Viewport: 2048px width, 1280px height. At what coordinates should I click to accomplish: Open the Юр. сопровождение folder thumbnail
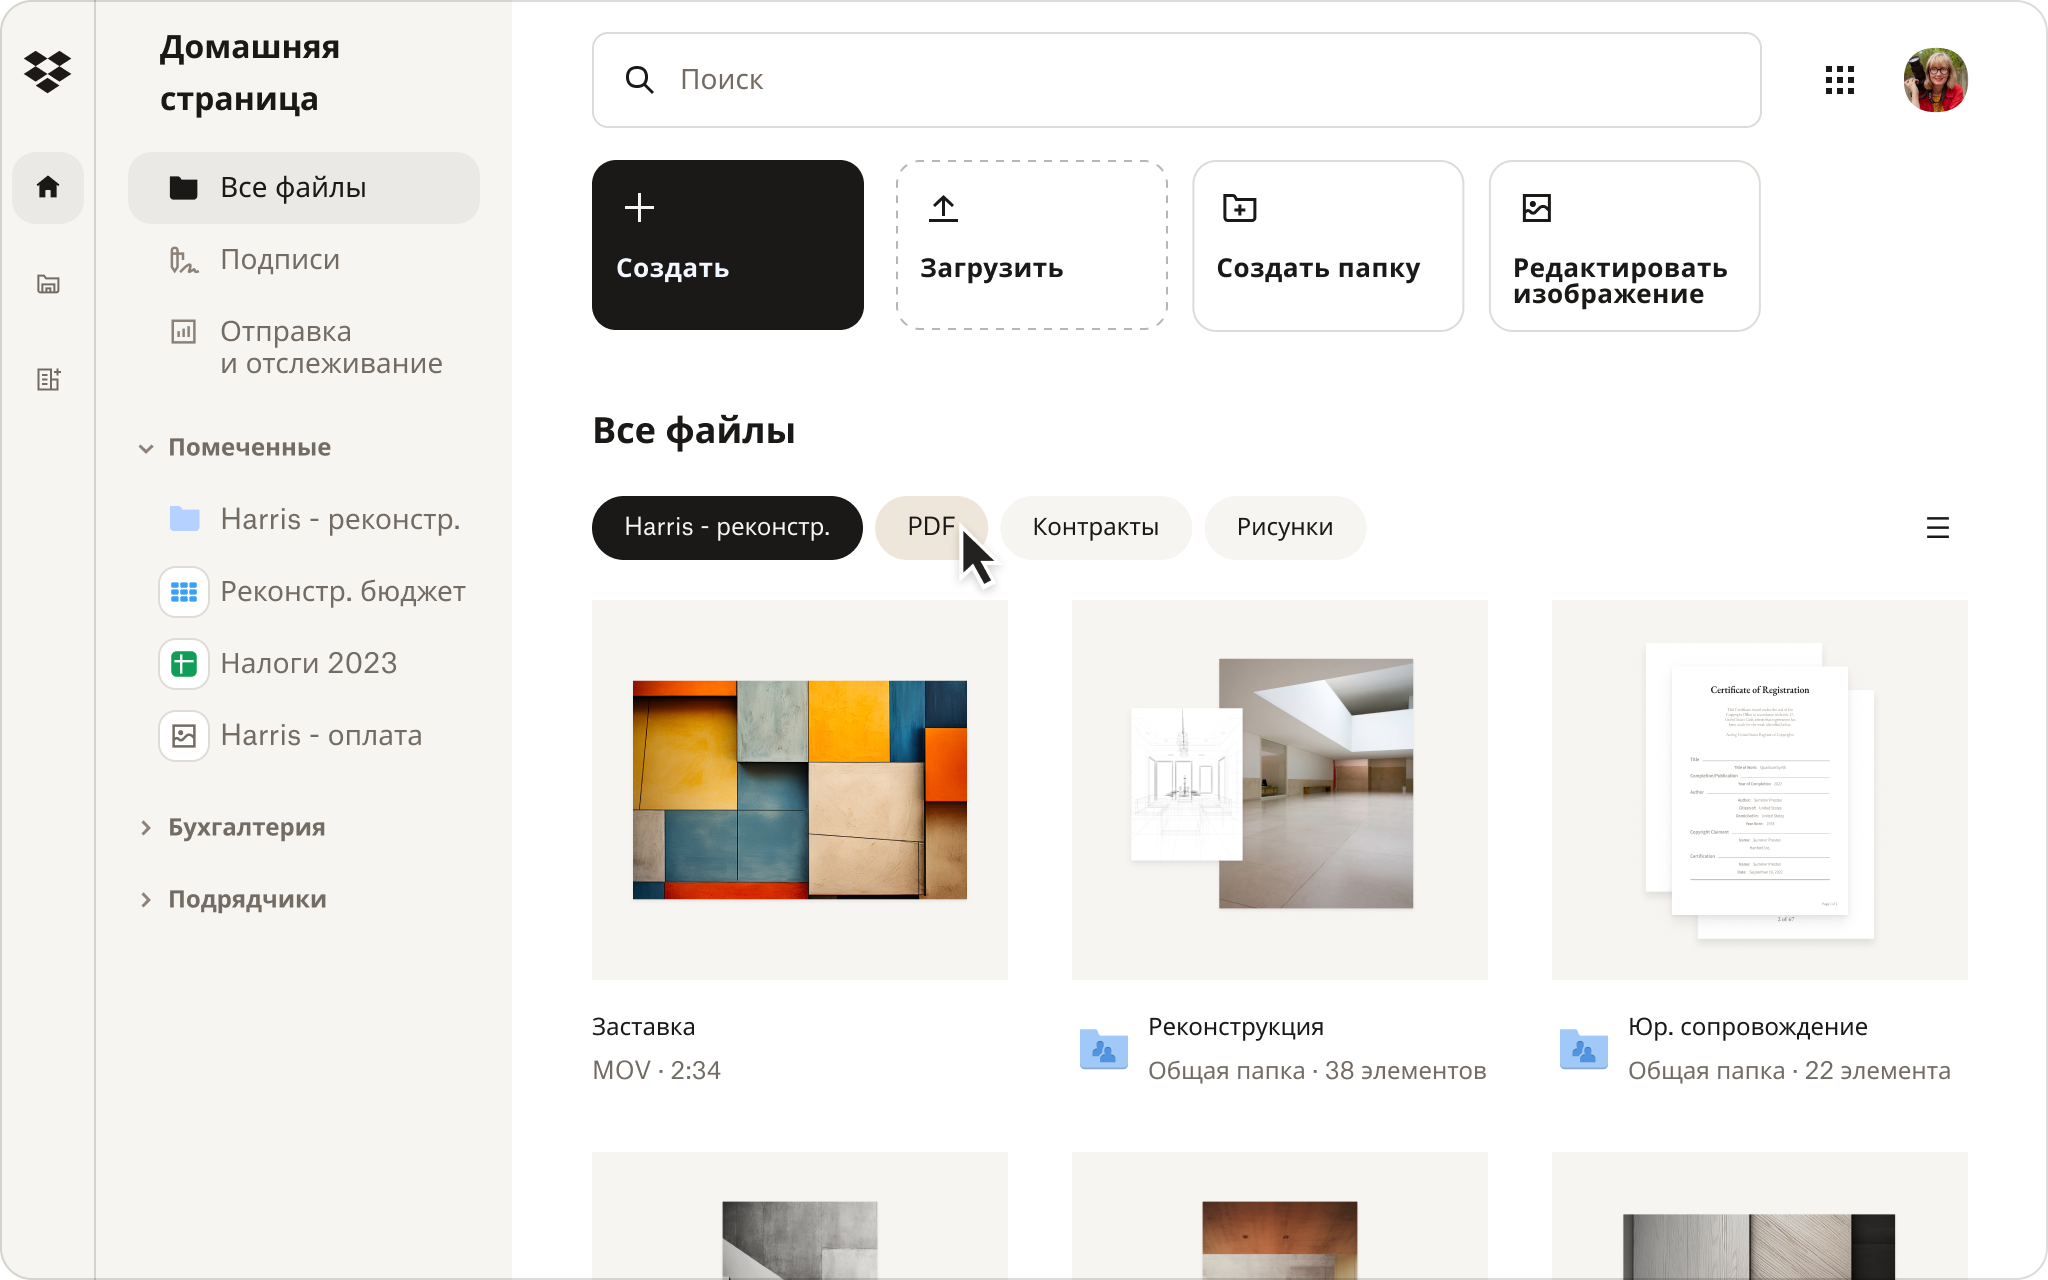pyautogui.click(x=1760, y=790)
